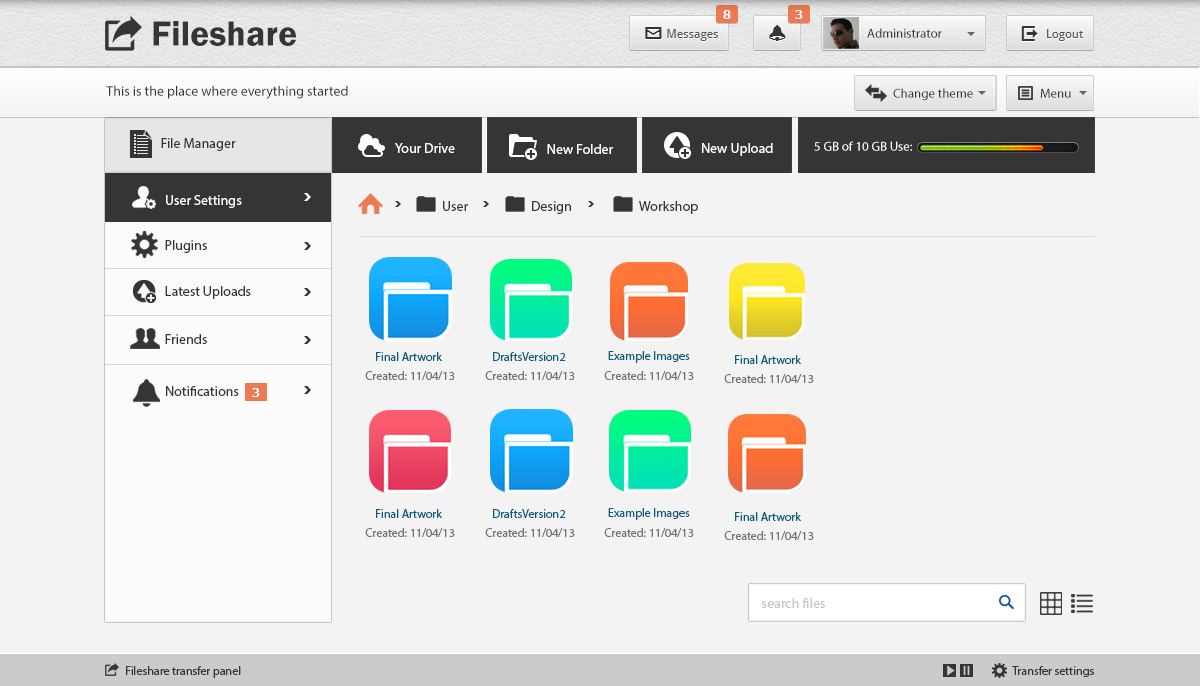
Task: Switch to list view icon
Action: click(1081, 603)
